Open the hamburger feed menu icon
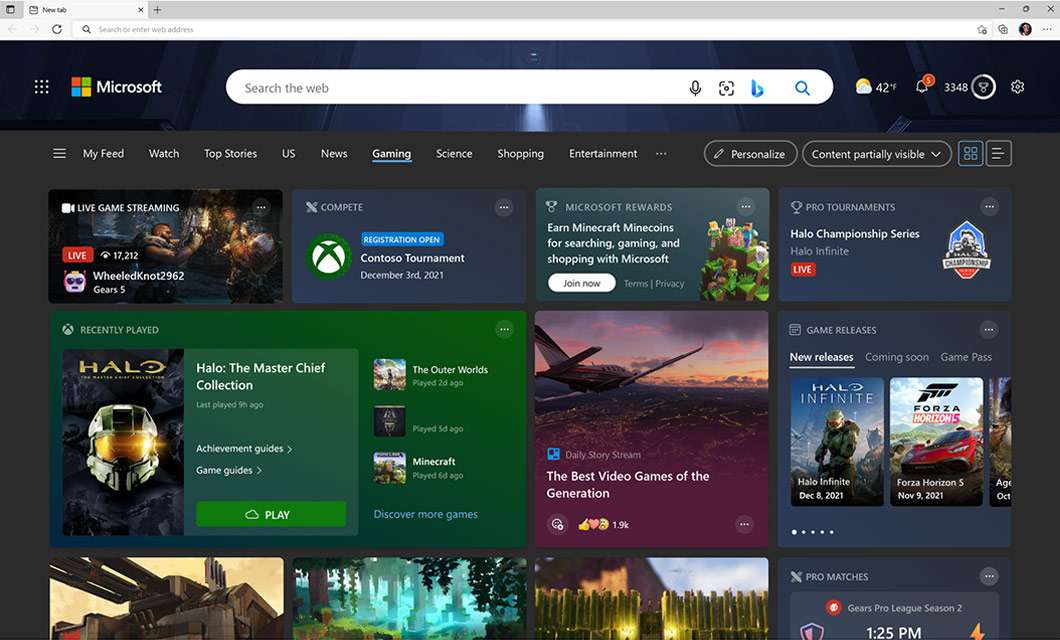 58,153
